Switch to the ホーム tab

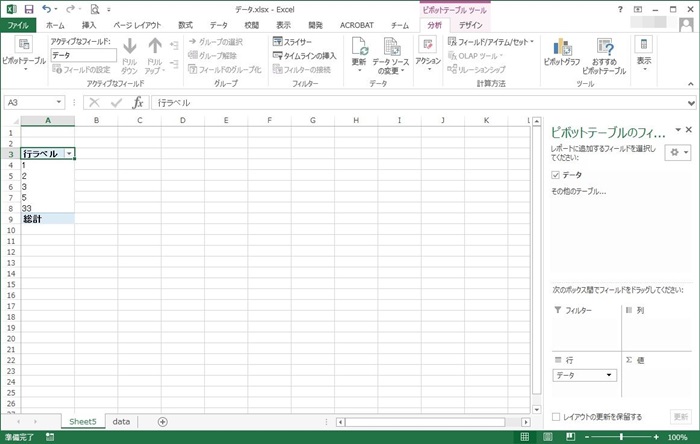click(x=55, y=25)
